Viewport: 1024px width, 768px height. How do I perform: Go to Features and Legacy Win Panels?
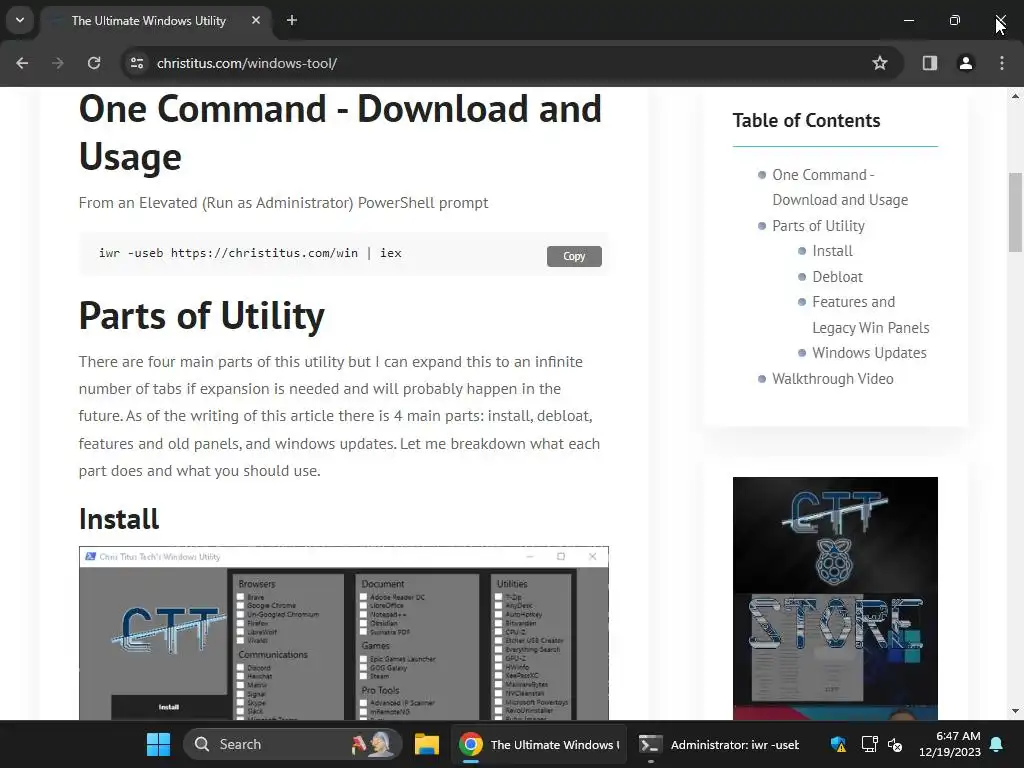pos(871,315)
